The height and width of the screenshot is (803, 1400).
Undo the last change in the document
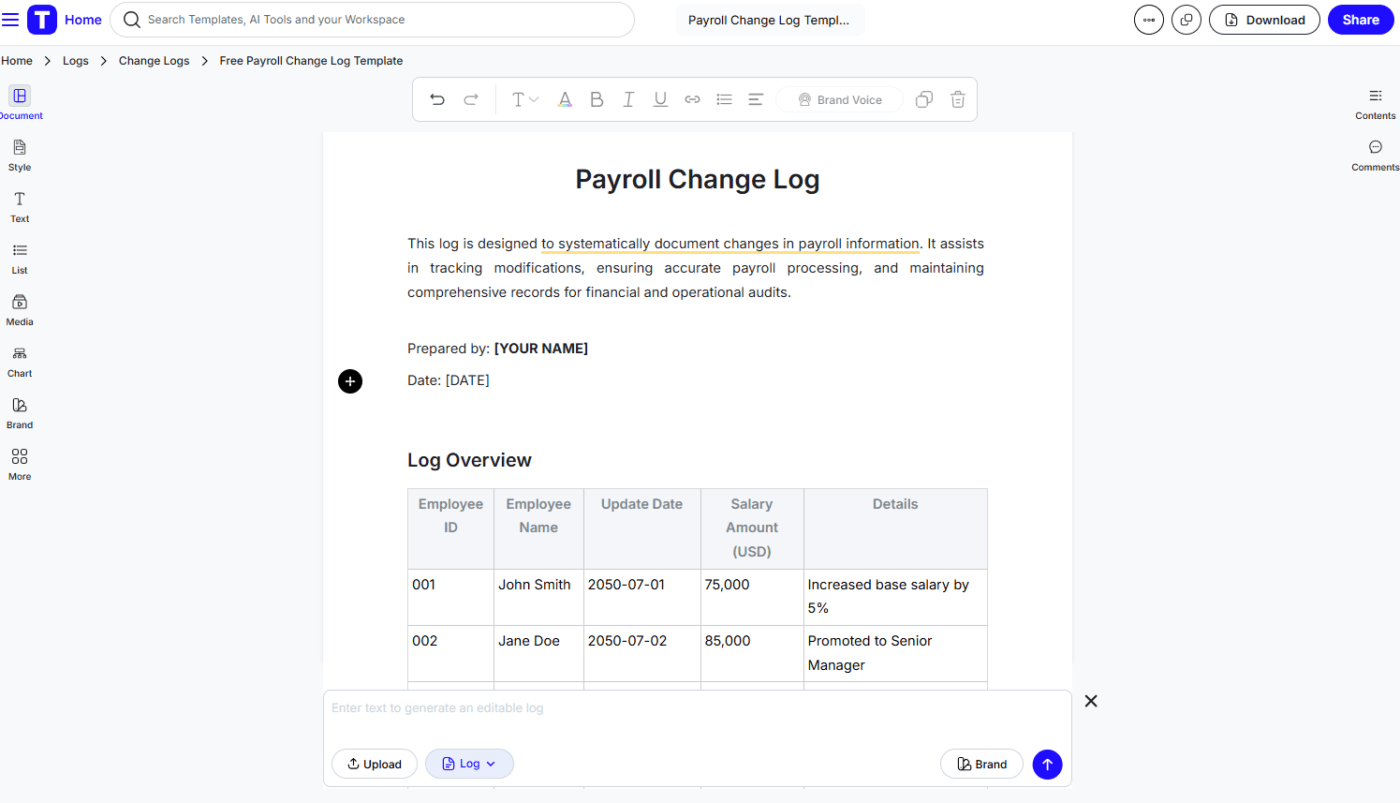[x=437, y=99]
